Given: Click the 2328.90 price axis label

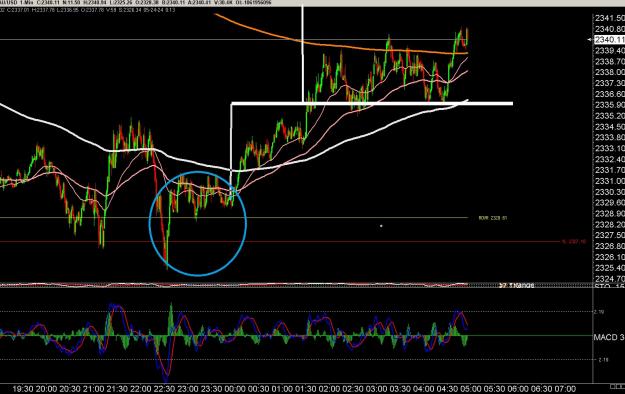Looking at the screenshot, I should click(609, 213).
